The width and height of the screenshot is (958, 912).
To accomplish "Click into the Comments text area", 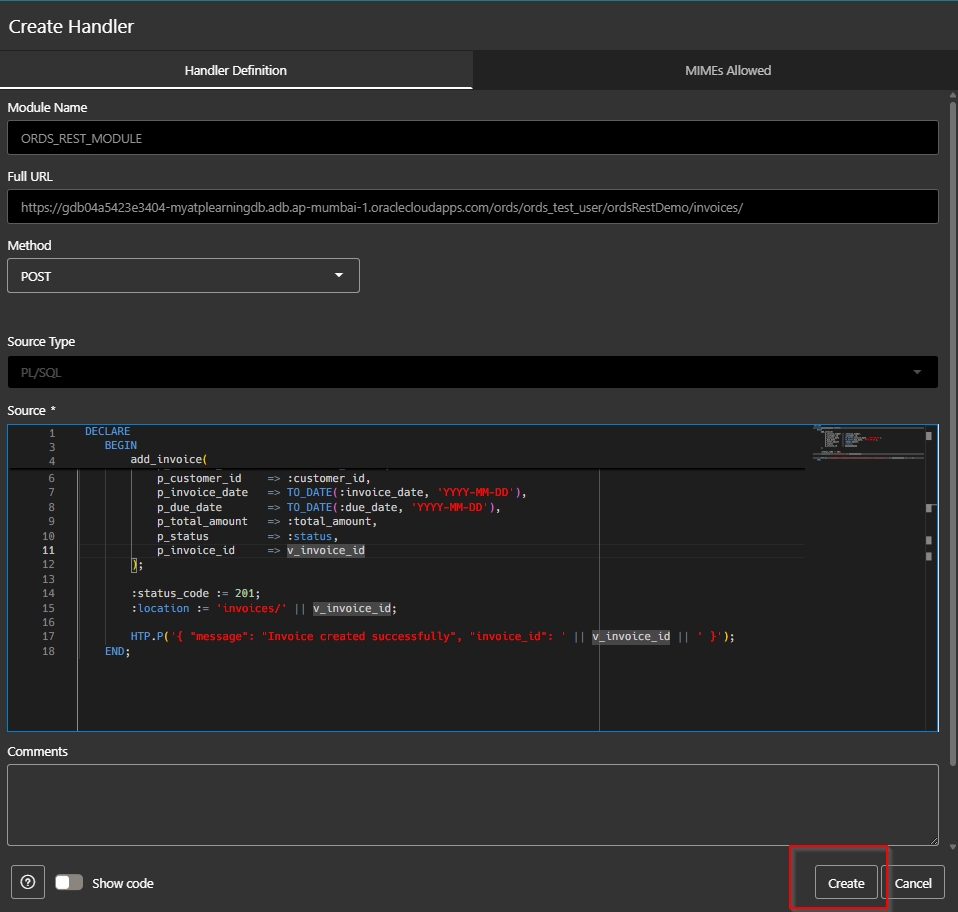I will pos(471,805).
